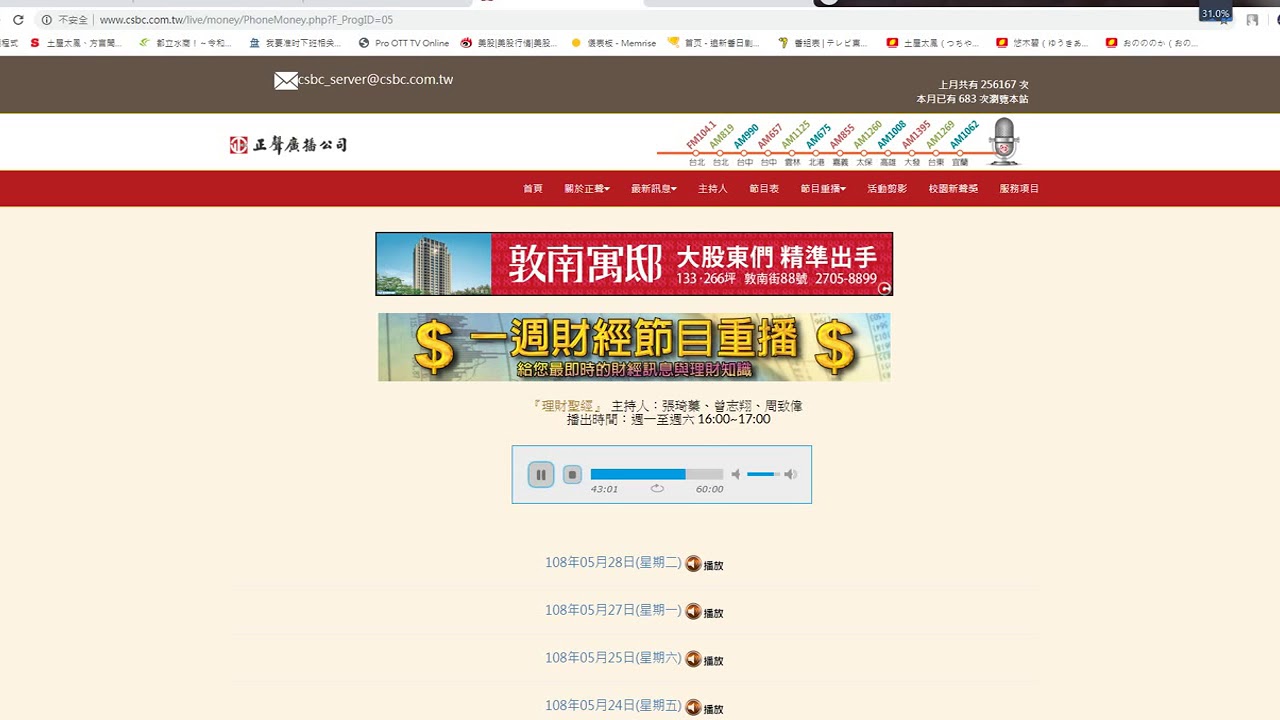Screen dimensions: 1280x720
Task: Play the 108年05月27日 episode via speaker icon
Action: point(693,612)
